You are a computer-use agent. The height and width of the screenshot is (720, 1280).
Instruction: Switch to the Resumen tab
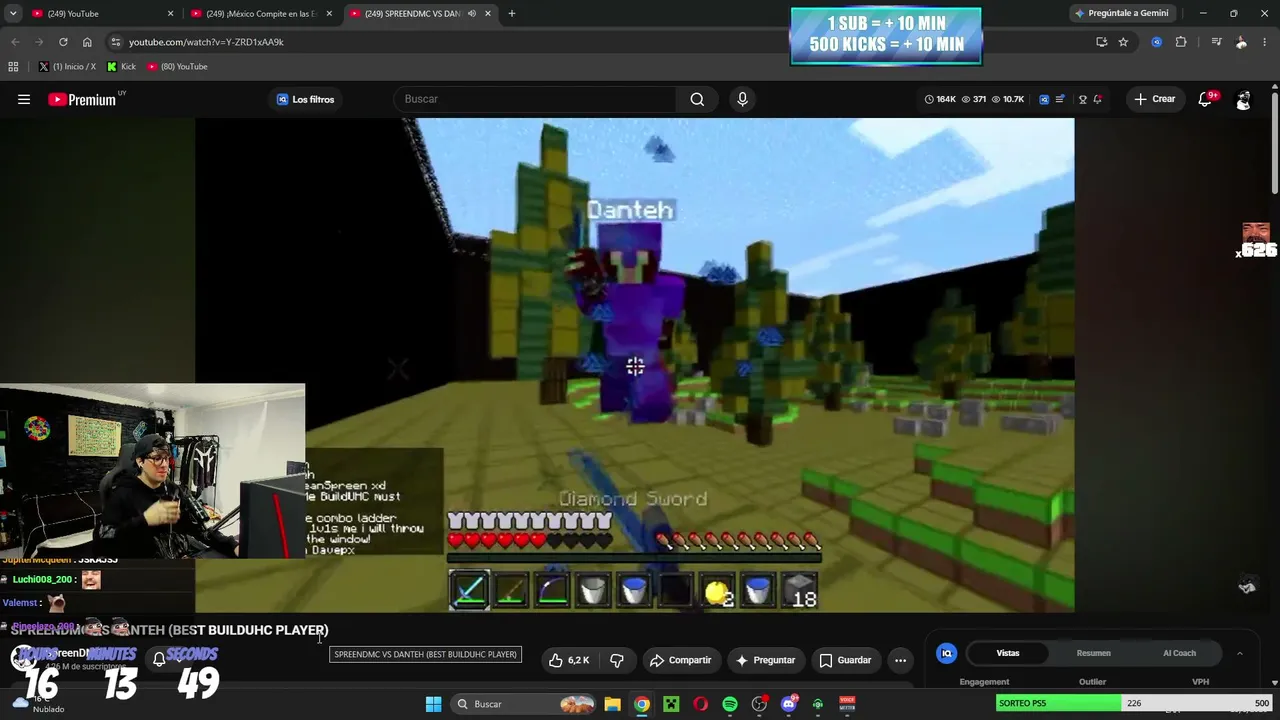1093,653
